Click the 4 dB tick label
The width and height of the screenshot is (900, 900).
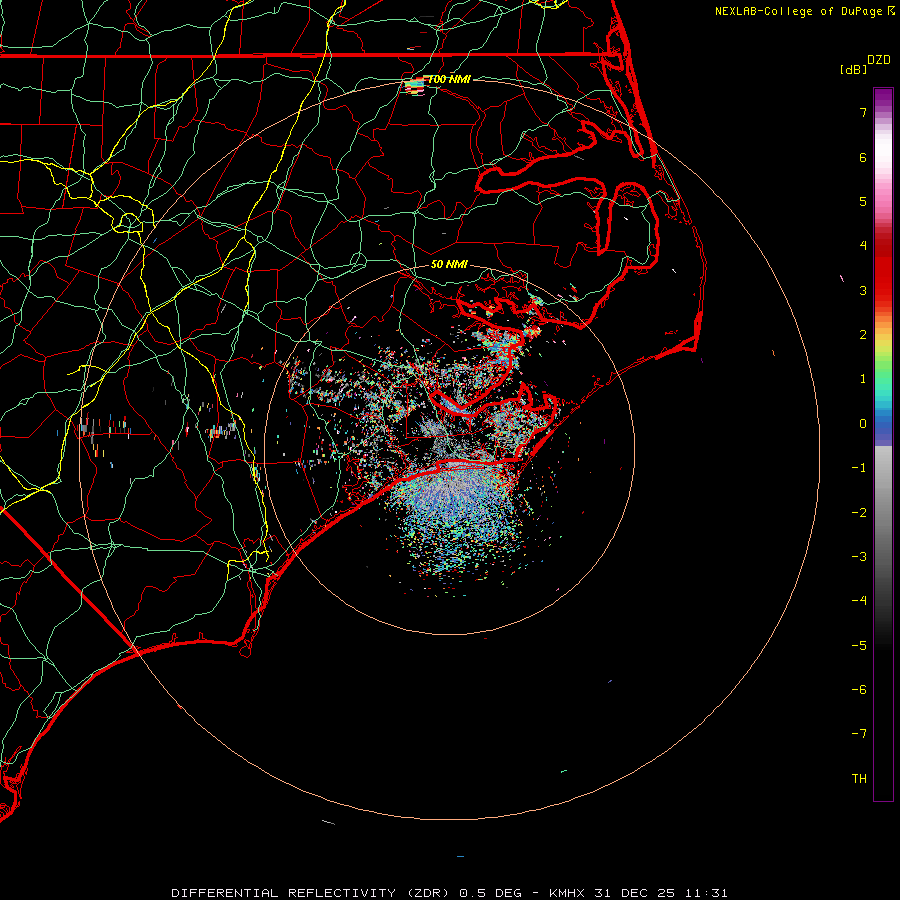[x=863, y=246]
